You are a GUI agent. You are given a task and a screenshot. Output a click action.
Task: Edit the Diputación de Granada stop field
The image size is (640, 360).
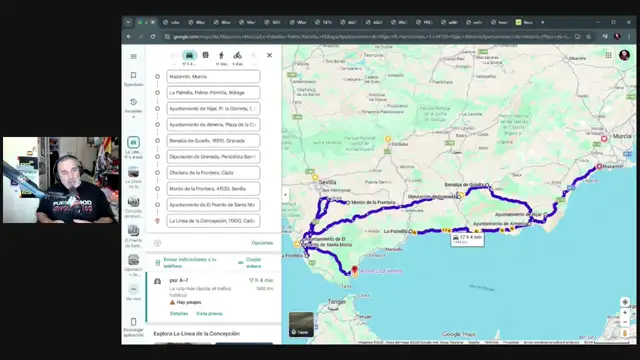point(213,157)
